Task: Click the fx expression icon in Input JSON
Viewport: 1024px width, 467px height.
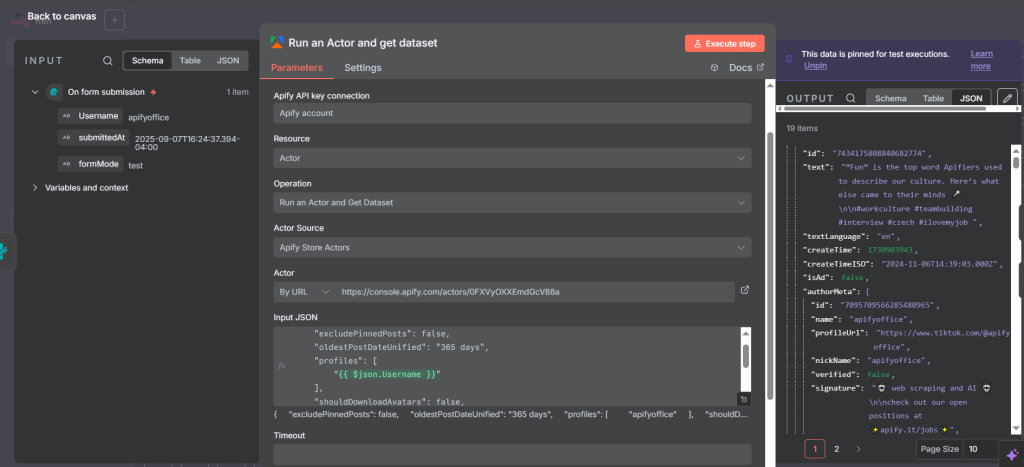Action: click(281, 366)
